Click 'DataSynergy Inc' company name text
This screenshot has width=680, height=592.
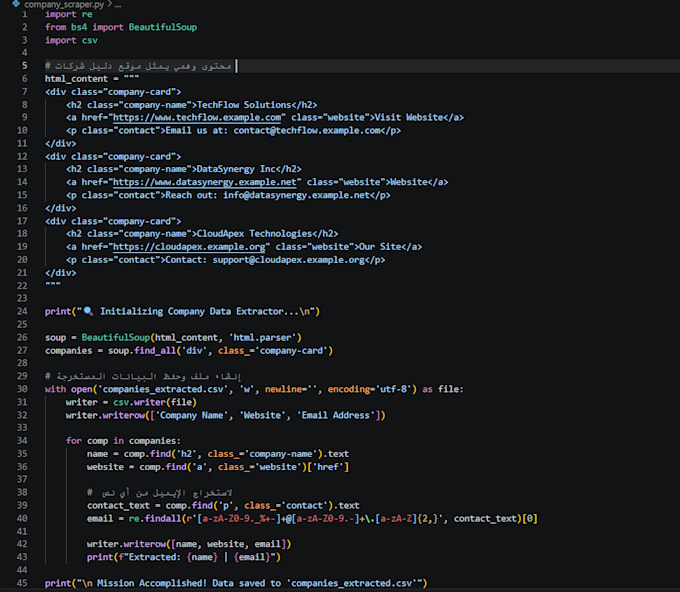236,169
